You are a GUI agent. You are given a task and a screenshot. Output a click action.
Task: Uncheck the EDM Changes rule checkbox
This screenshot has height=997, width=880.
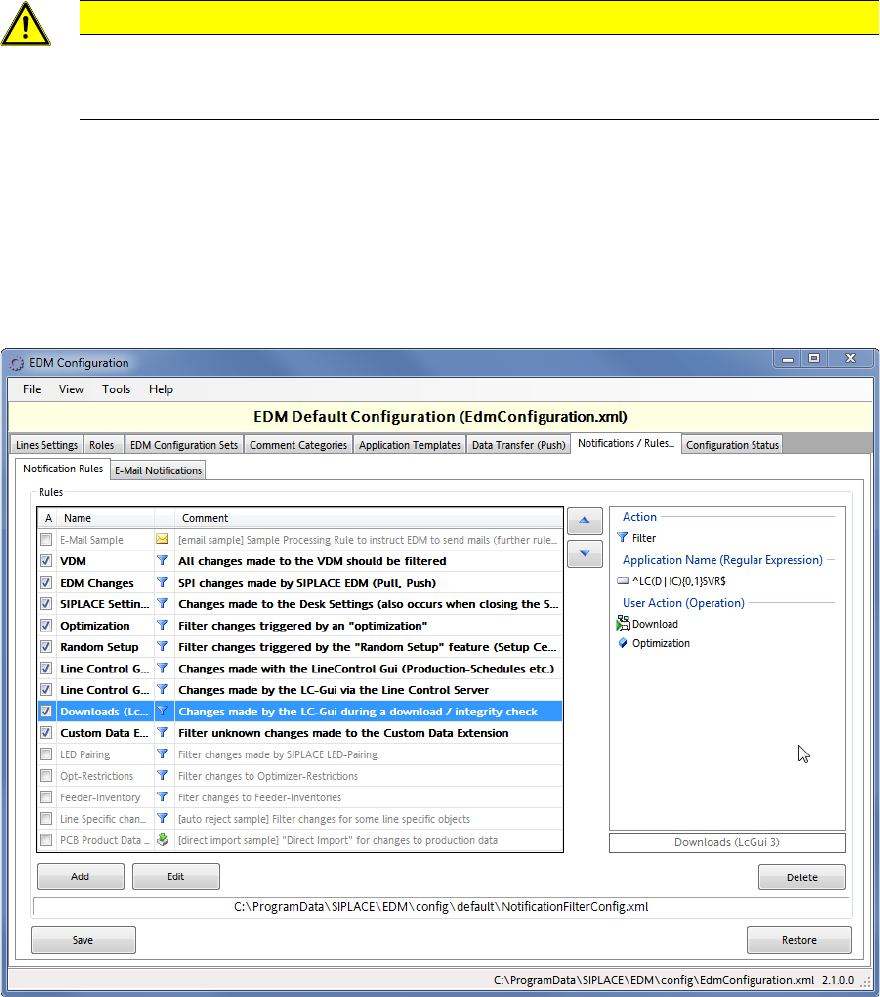46,582
